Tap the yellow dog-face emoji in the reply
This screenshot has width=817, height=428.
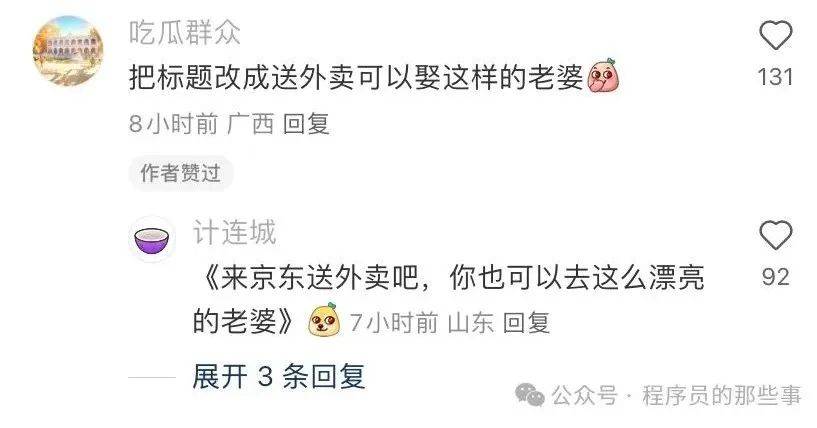324,320
